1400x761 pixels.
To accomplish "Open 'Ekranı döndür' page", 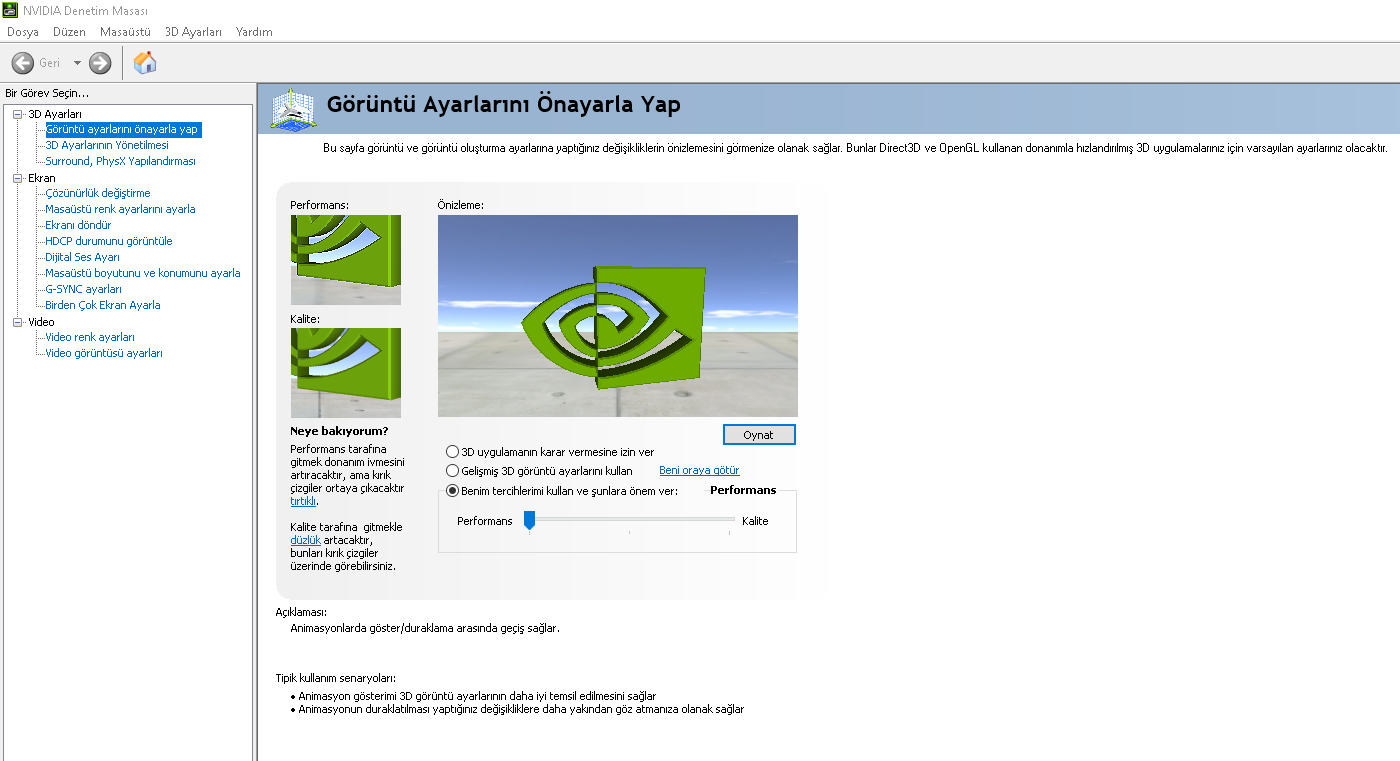I will [78, 225].
